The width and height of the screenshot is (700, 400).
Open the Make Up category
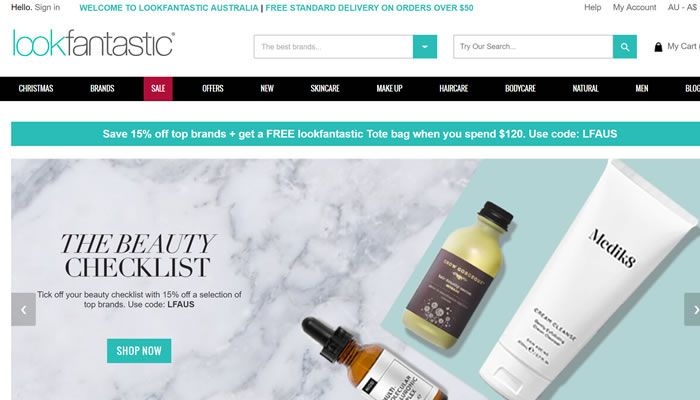tap(389, 88)
